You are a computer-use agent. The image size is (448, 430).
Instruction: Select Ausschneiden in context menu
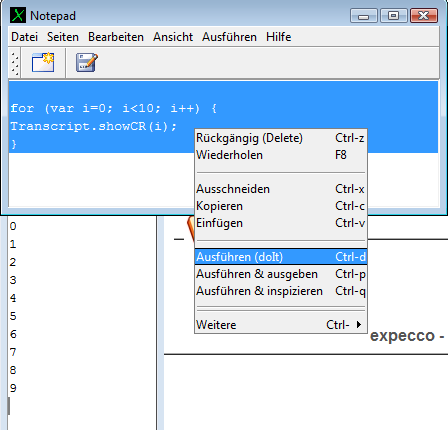(x=281, y=189)
